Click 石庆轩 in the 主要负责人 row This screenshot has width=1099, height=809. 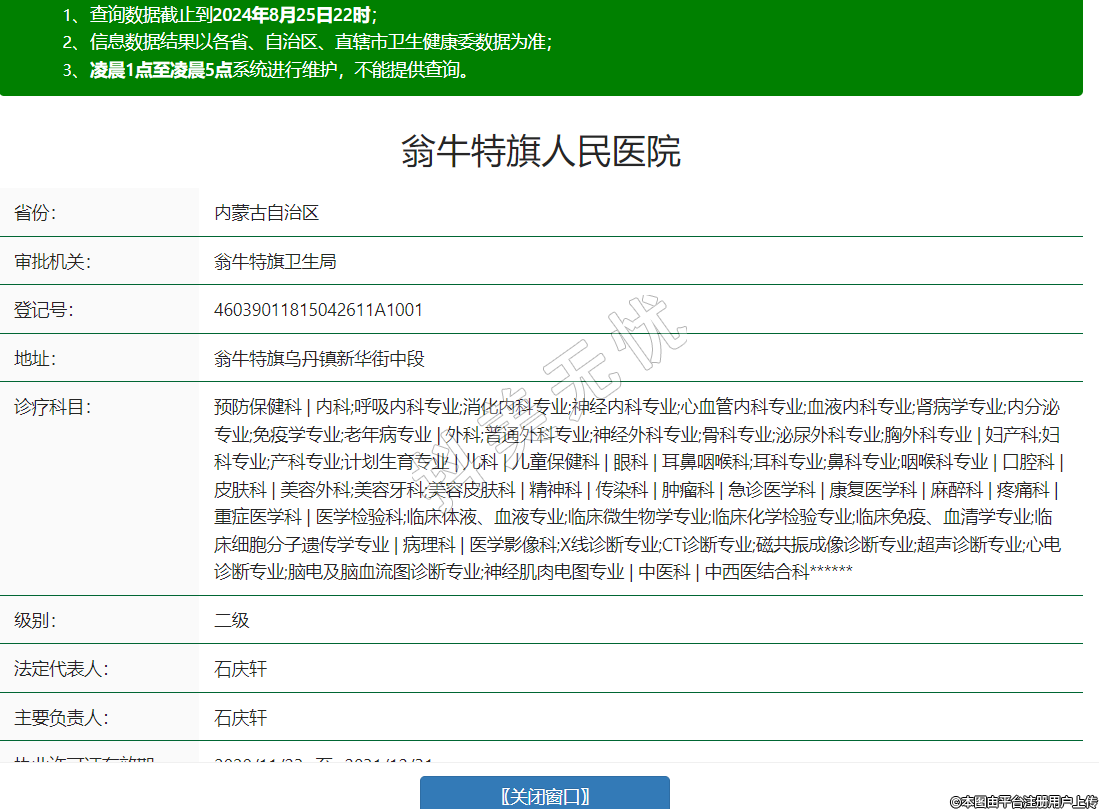click(x=240, y=718)
